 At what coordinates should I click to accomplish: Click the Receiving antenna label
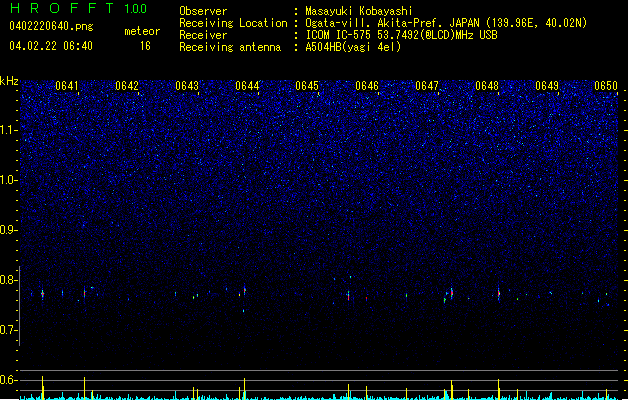230,47
